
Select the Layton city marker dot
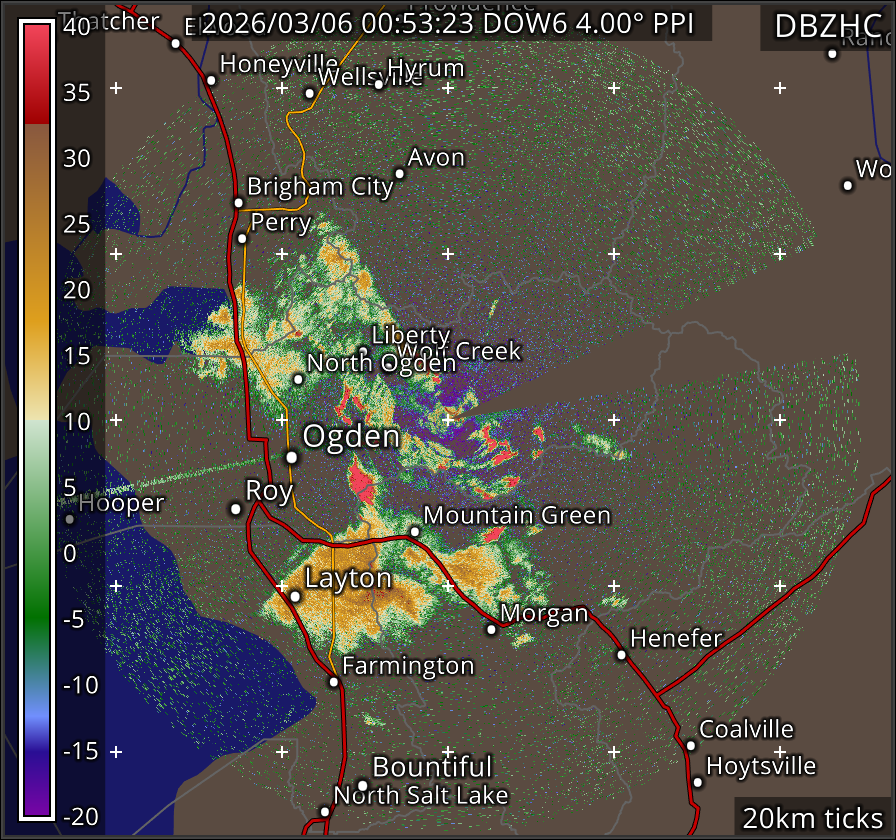[x=295, y=596]
